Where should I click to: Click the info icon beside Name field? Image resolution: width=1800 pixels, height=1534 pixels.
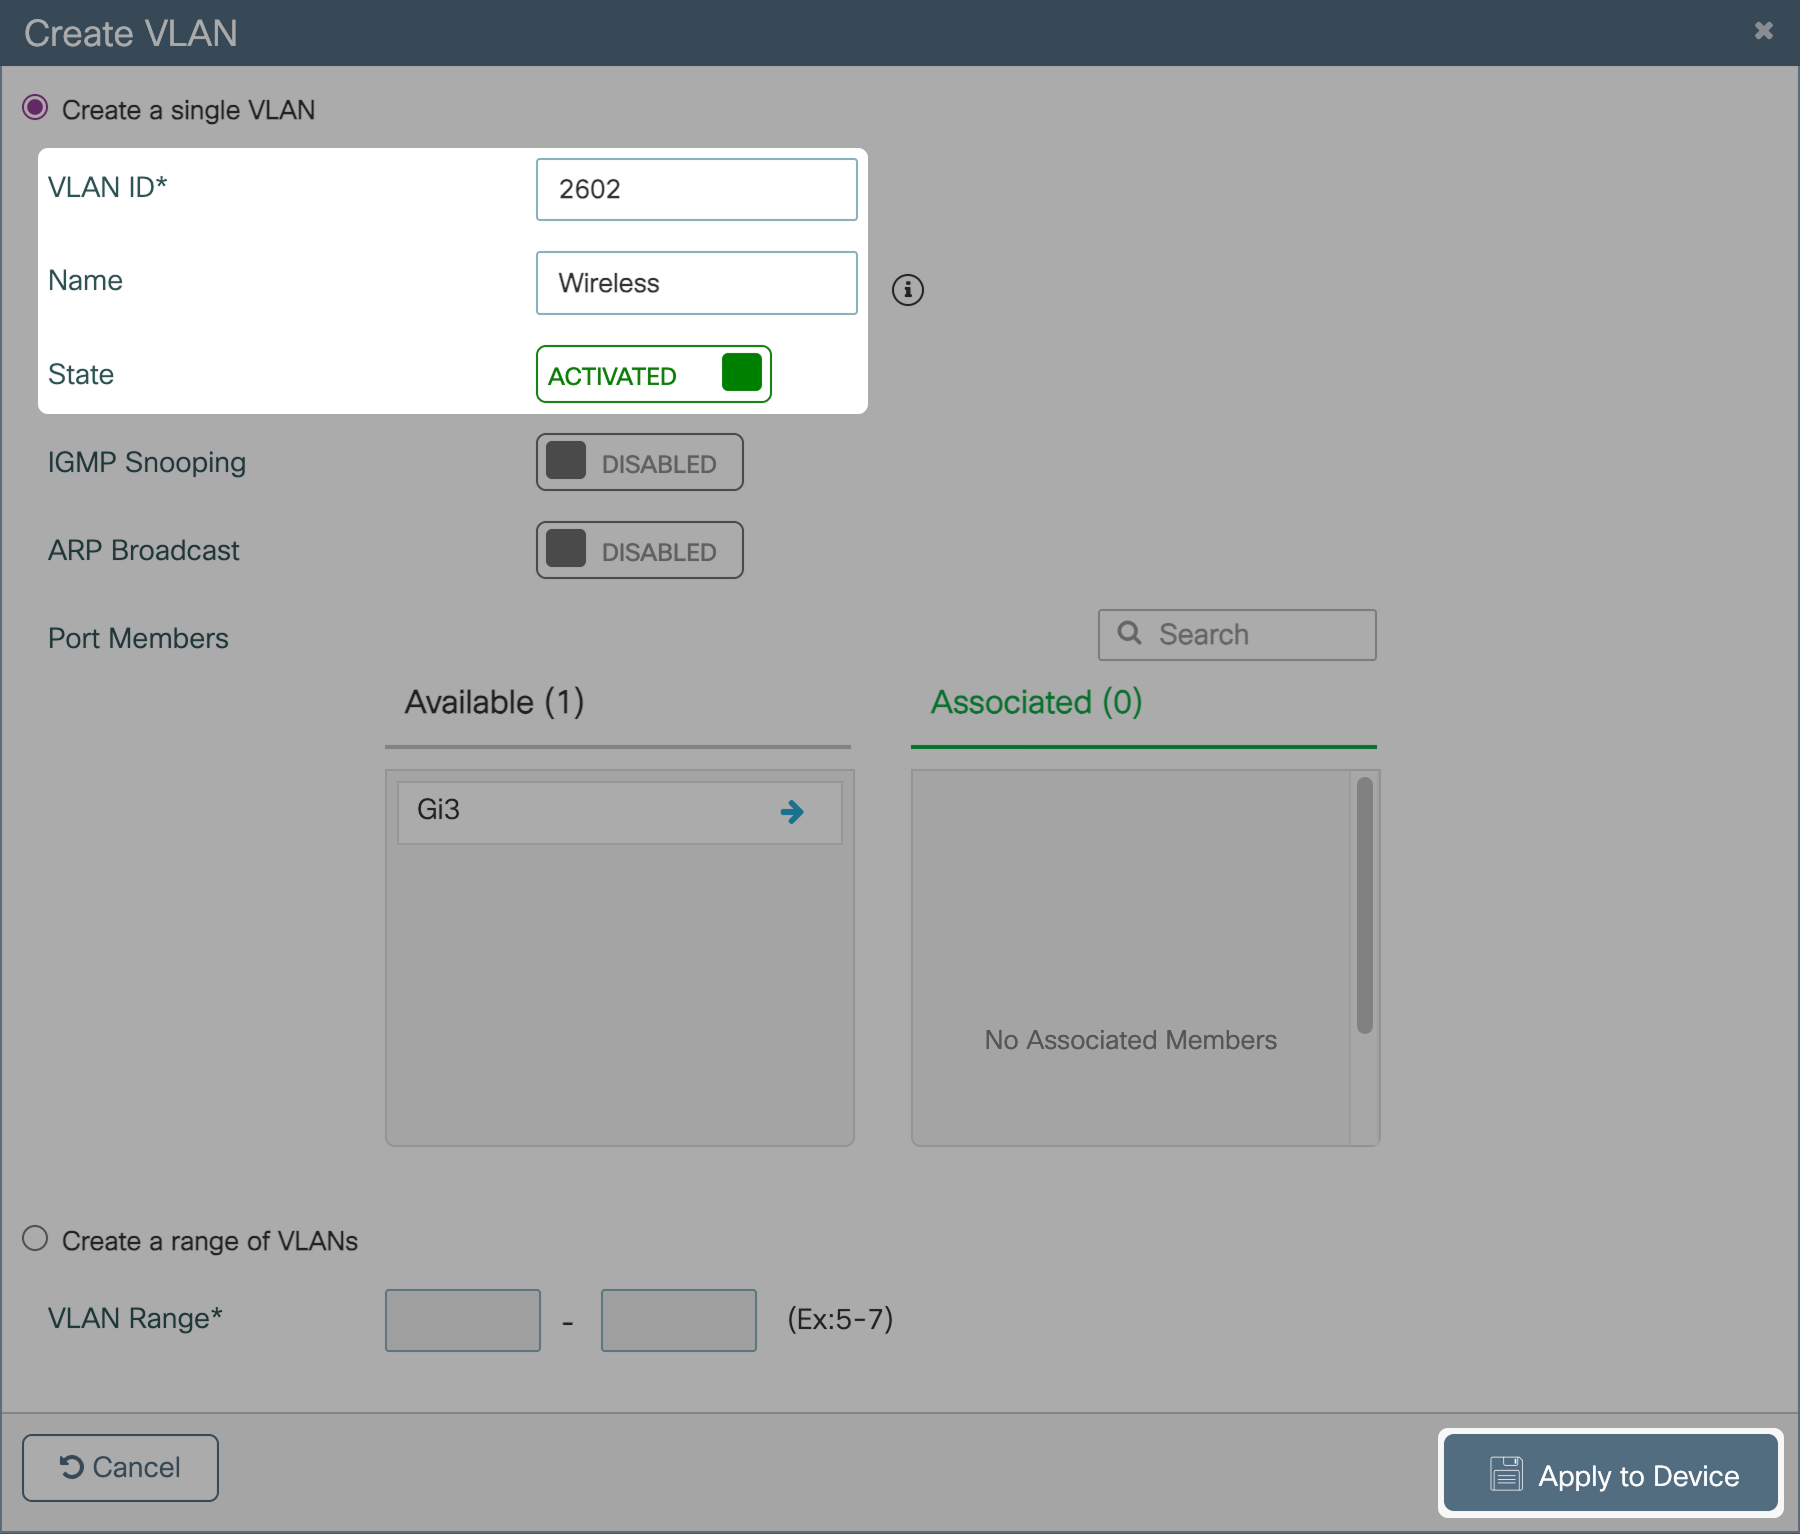coord(907,290)
